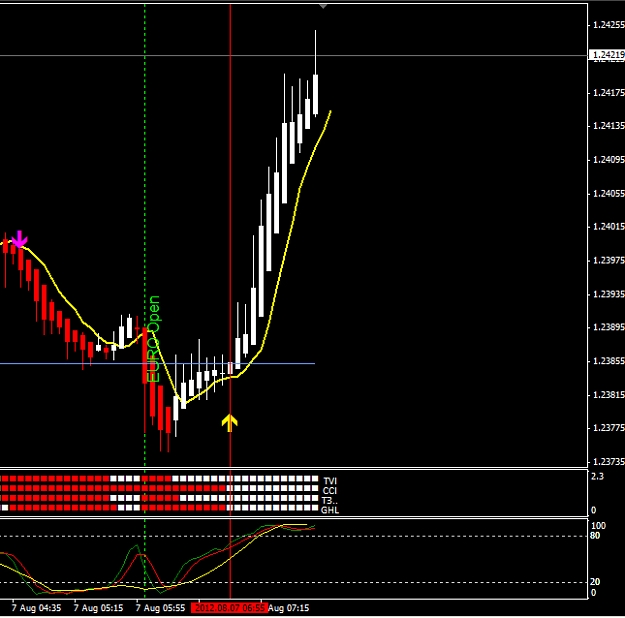Click the magenta down arrow sell signal

[20, 239]
